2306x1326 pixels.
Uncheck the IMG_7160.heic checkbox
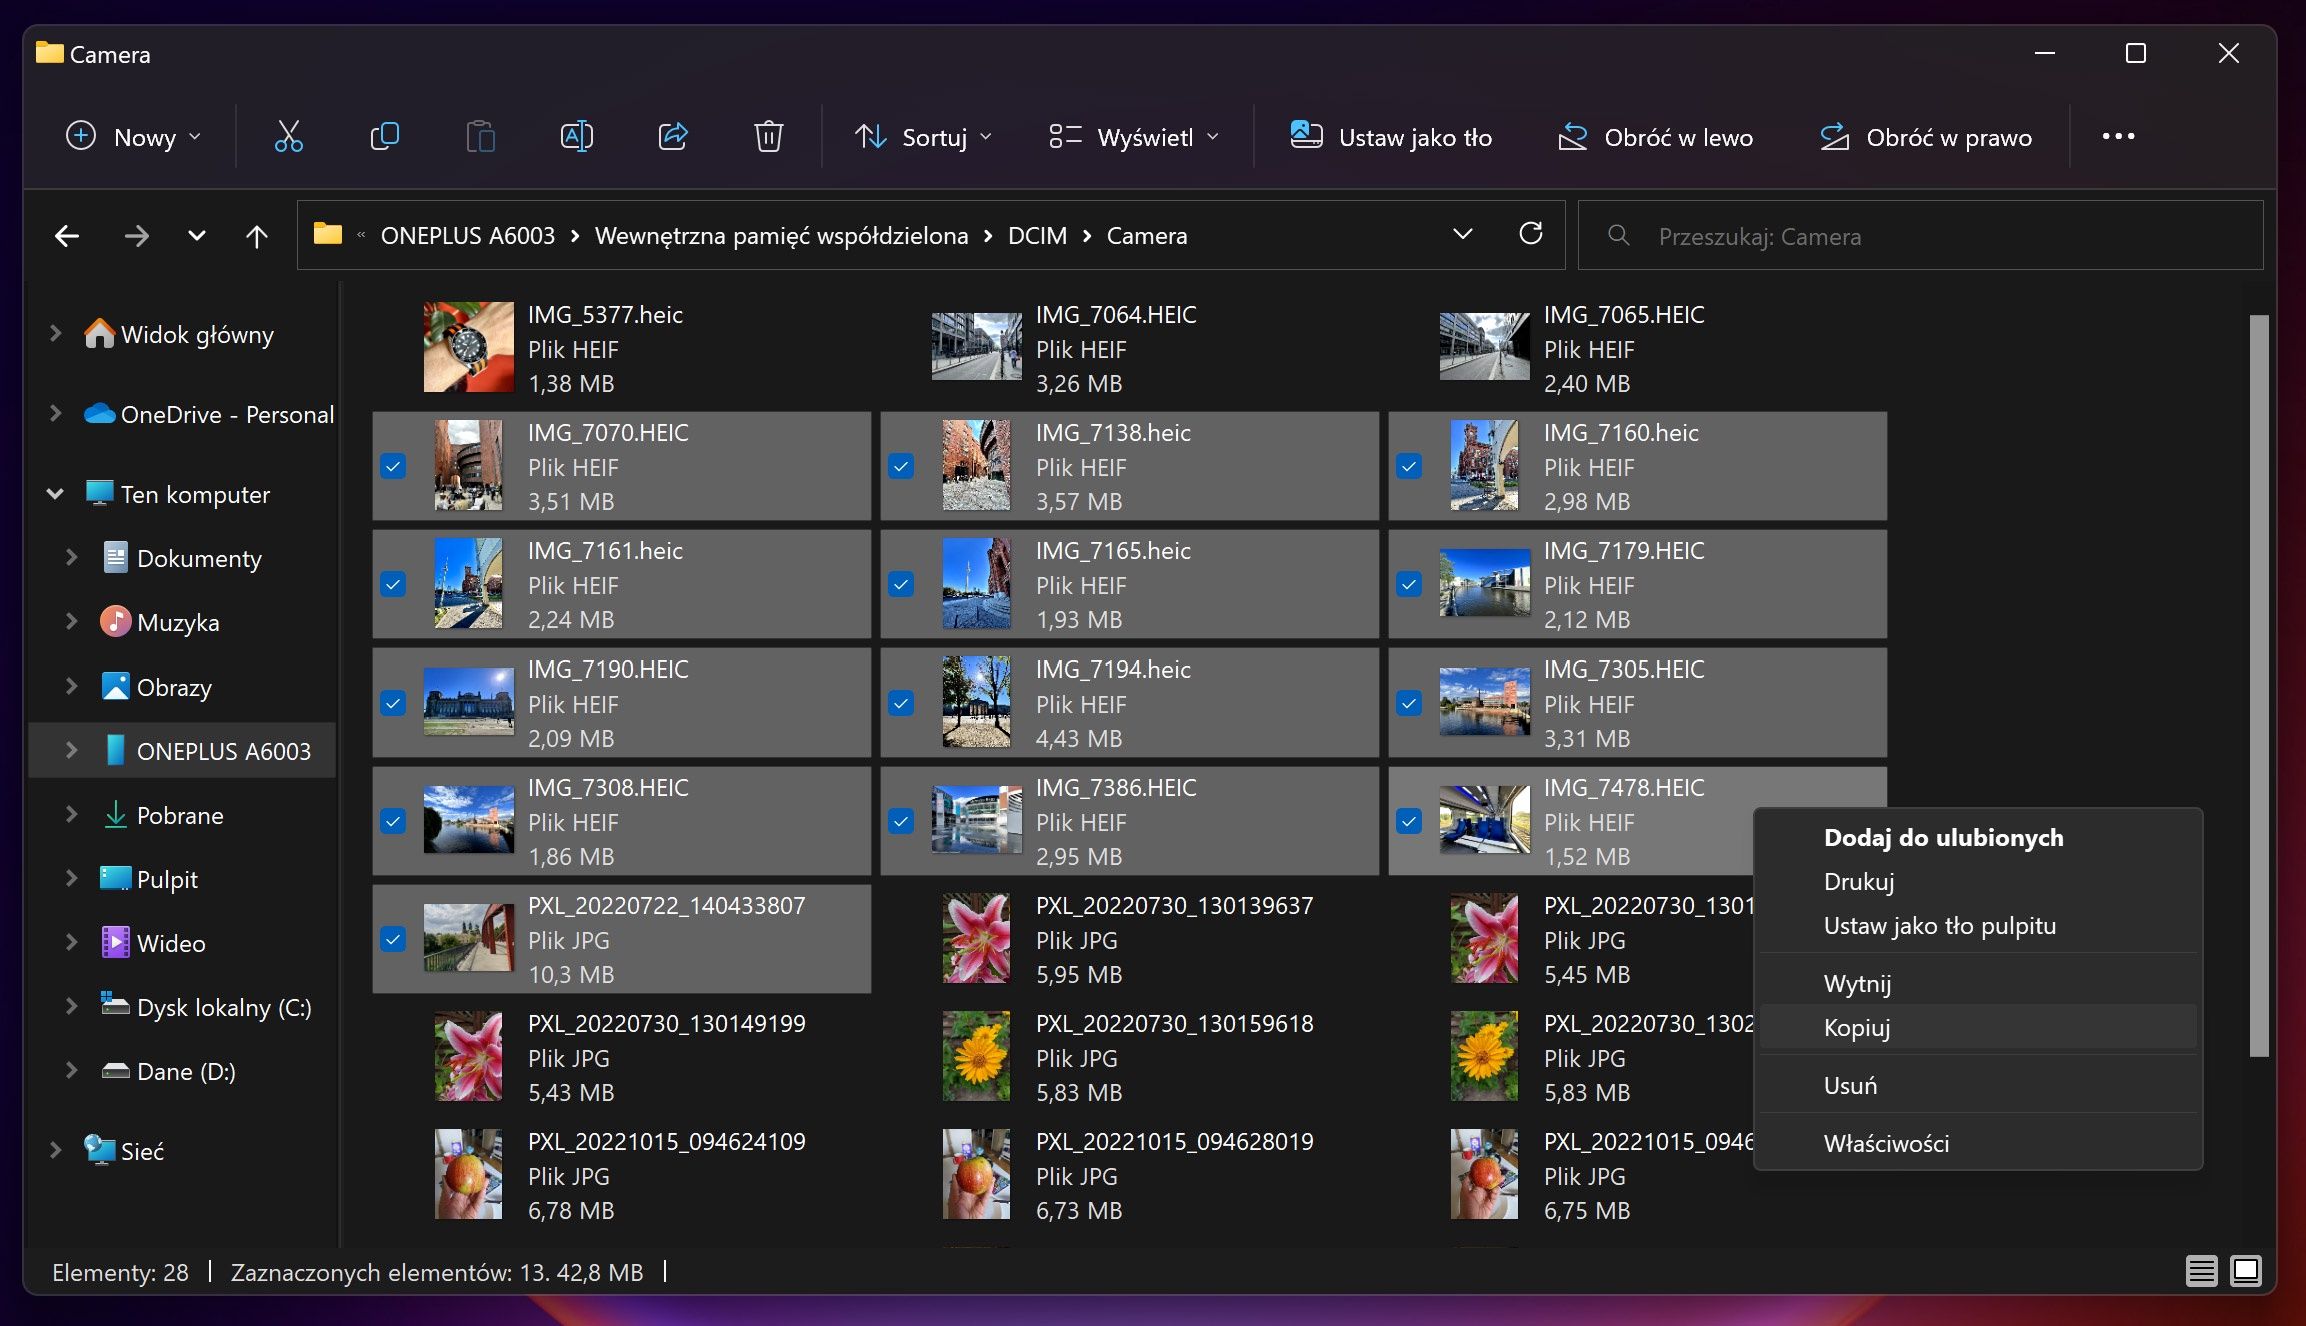pyautogui.click(x=1409, y=466)
